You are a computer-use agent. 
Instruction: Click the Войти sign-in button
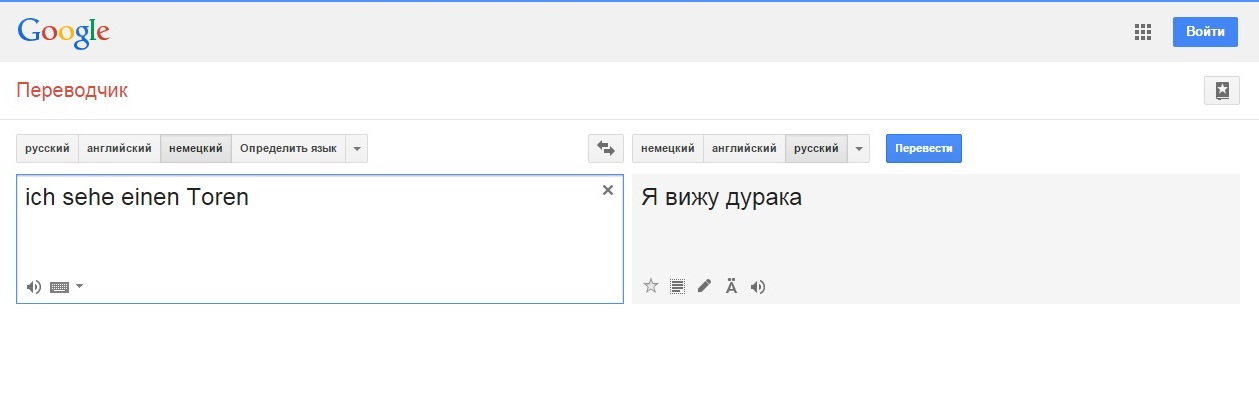click(1205, 32)
